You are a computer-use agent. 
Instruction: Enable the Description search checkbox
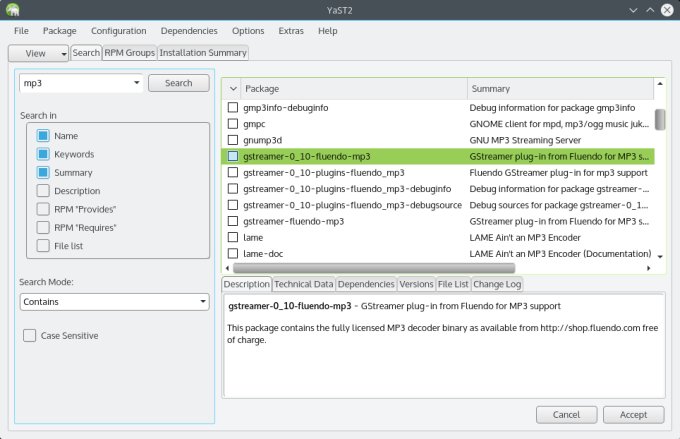click(x=43, y=190)
